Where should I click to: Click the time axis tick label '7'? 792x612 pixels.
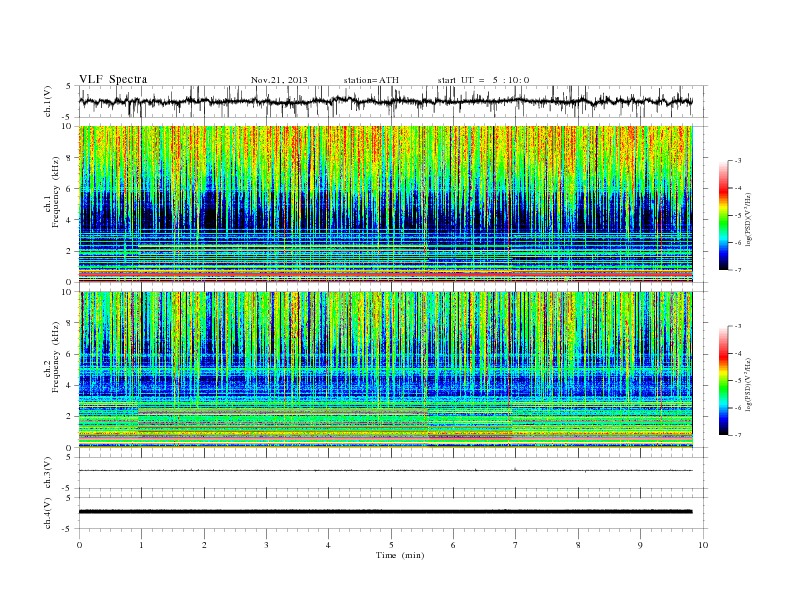click(516, 545)
